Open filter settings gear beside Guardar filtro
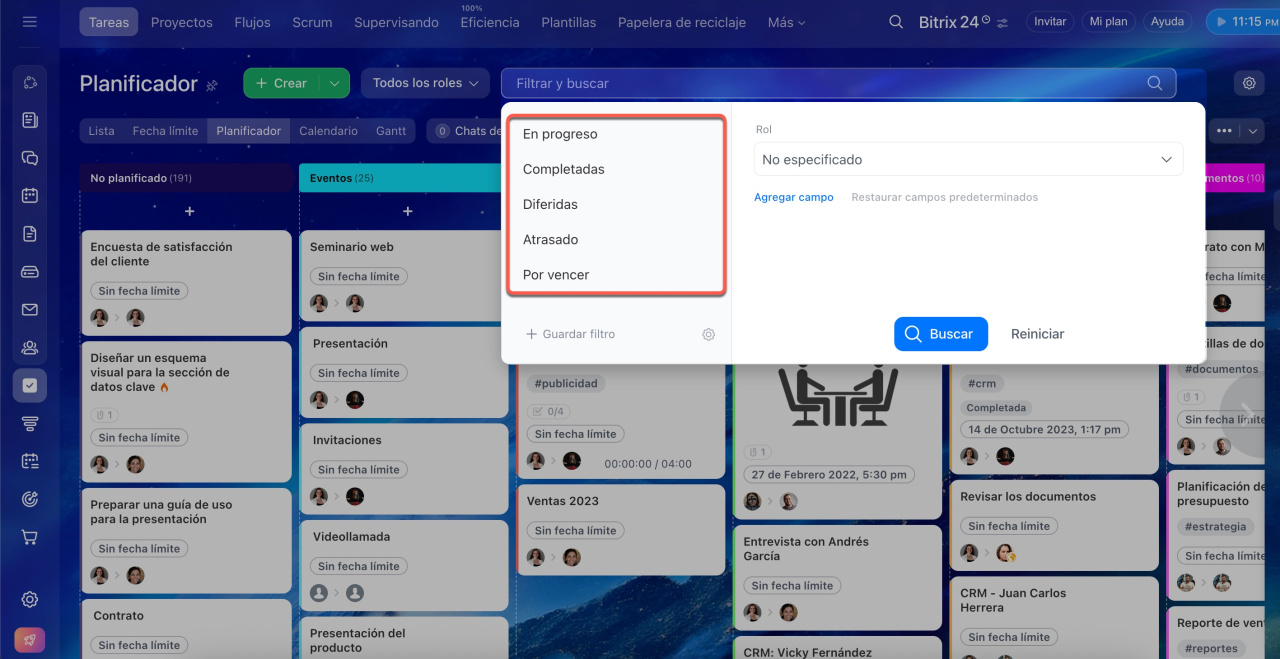The height and width of the screenshot is (659, 1280). tap(708, 334)
